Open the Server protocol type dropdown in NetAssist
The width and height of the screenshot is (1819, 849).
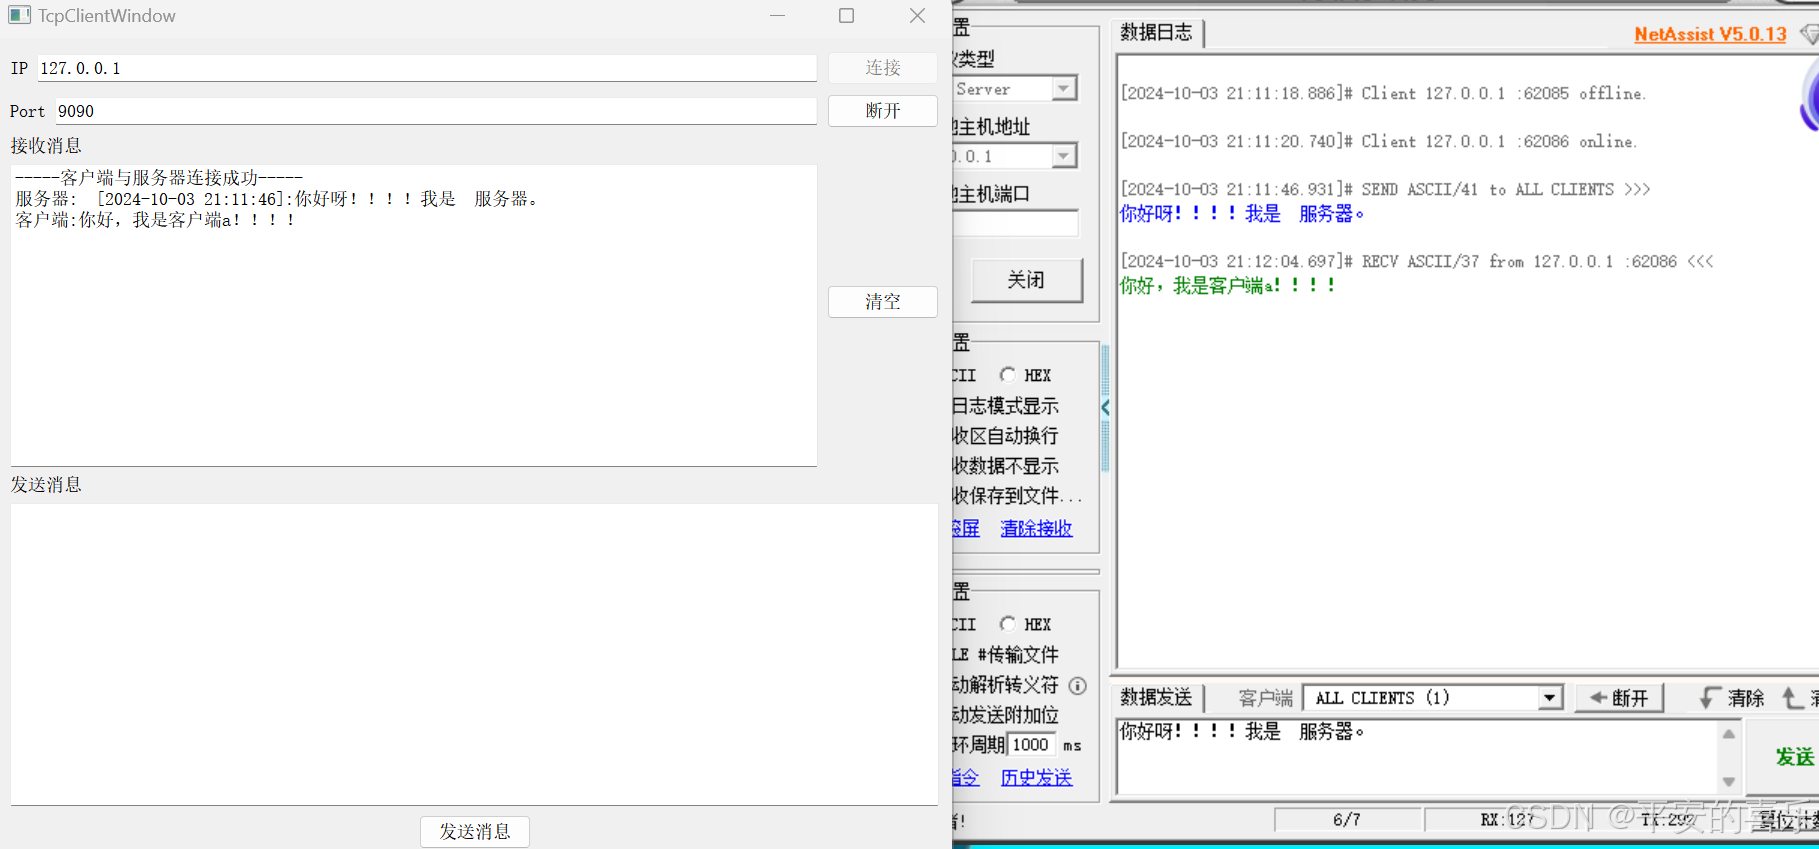tap(1064, 89)
